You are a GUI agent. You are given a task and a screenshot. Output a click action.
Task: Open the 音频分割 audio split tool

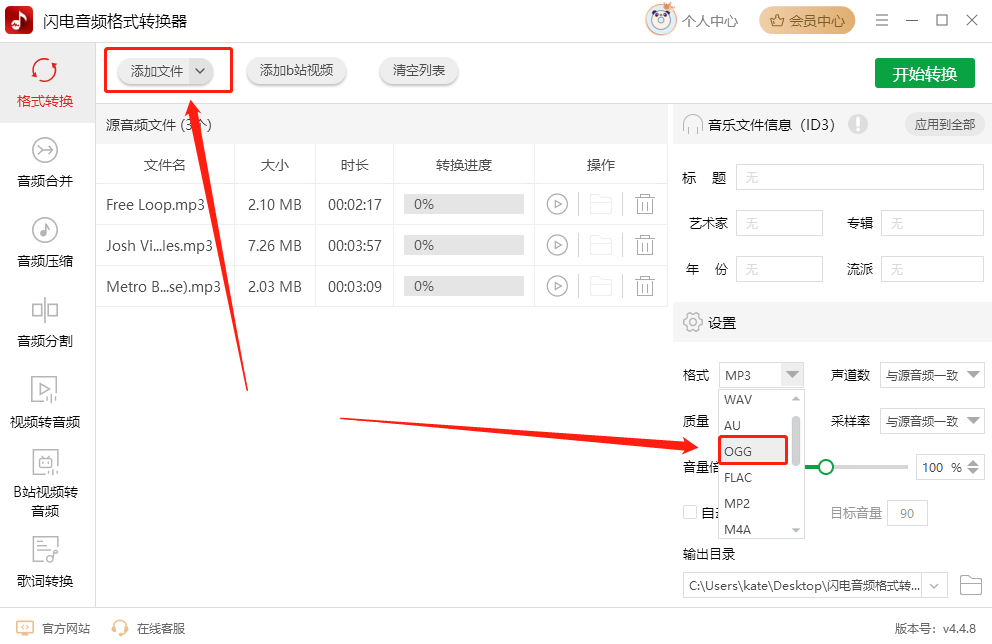click(45, 322)
